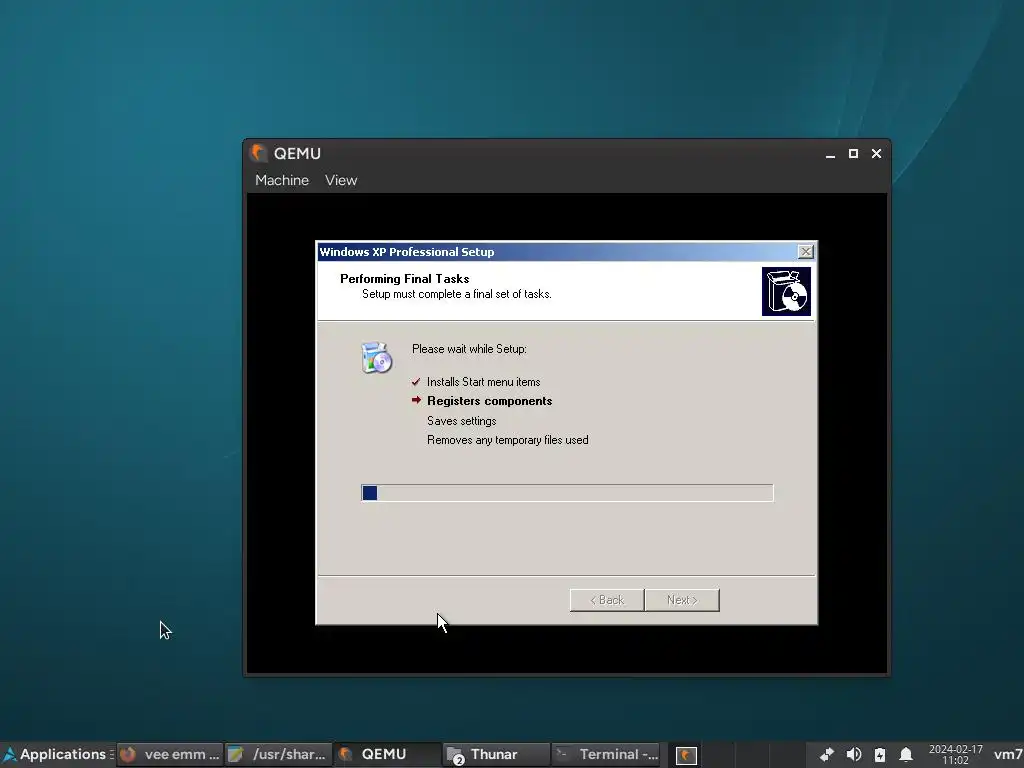Image resolution: width=1024 pixels, height=768 pixels.
Task: Open the View menu in QEMU
Action: pyautogui.click(x=341, y=180)
